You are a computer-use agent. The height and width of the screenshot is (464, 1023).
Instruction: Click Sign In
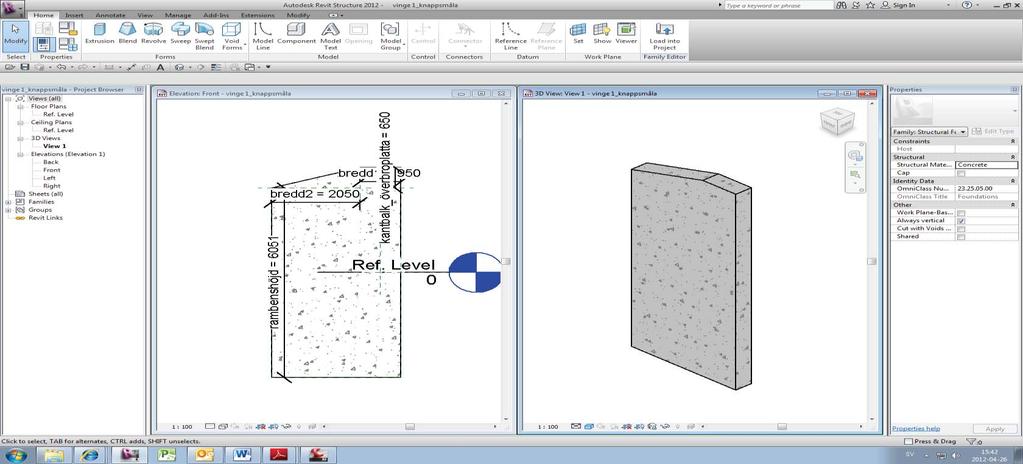[x=904, y=5]
